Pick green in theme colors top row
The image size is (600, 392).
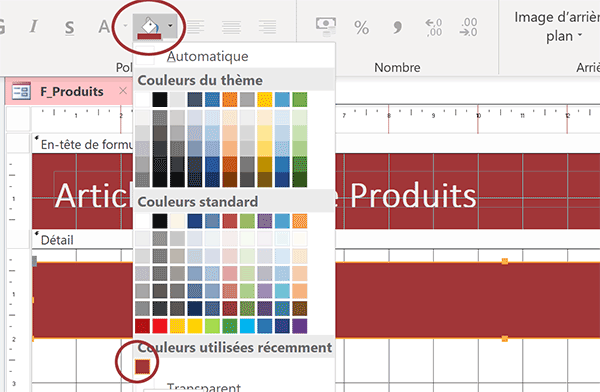pos(300,100)
